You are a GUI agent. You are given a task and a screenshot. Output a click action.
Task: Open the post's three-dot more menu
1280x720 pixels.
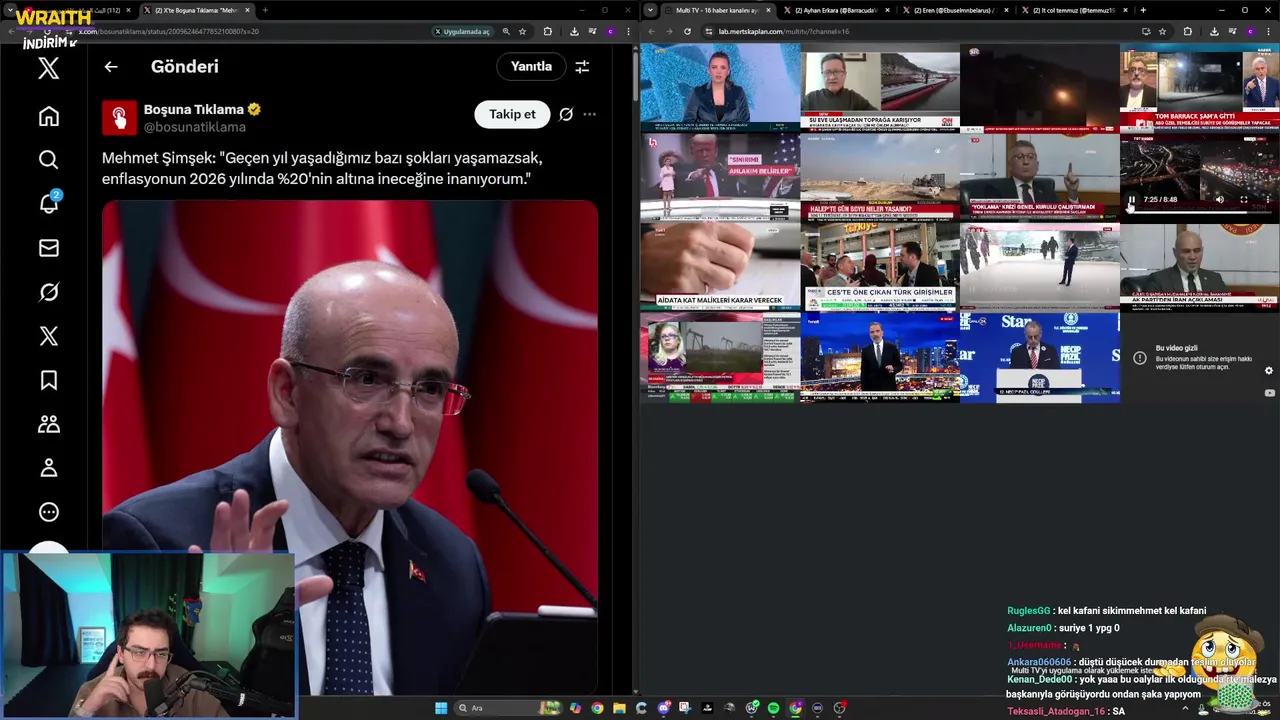coord(589,114)
